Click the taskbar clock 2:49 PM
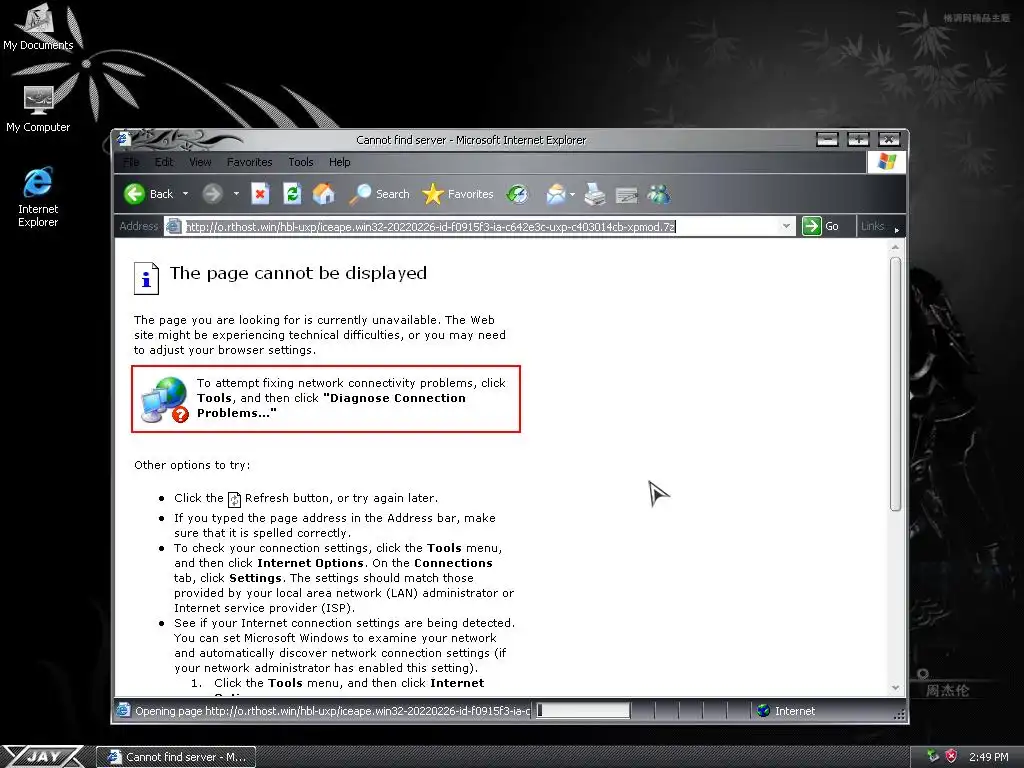The height and width of the screenshot is (768, 1024). tap(988, 757)
